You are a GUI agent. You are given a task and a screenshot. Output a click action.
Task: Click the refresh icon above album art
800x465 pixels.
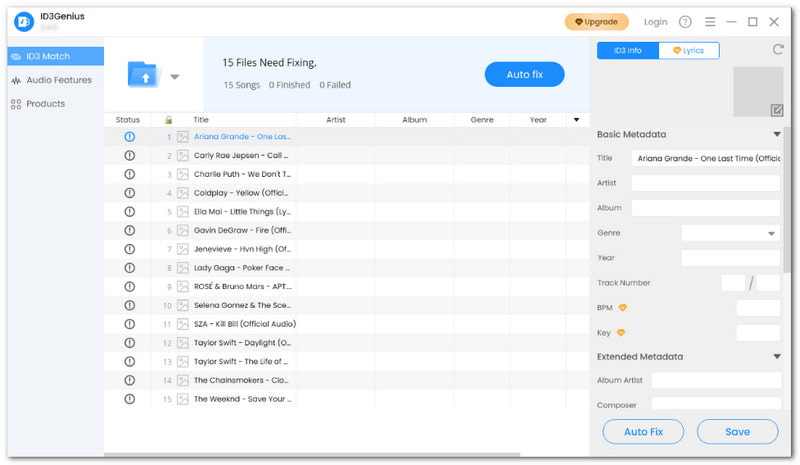[777, 50]
